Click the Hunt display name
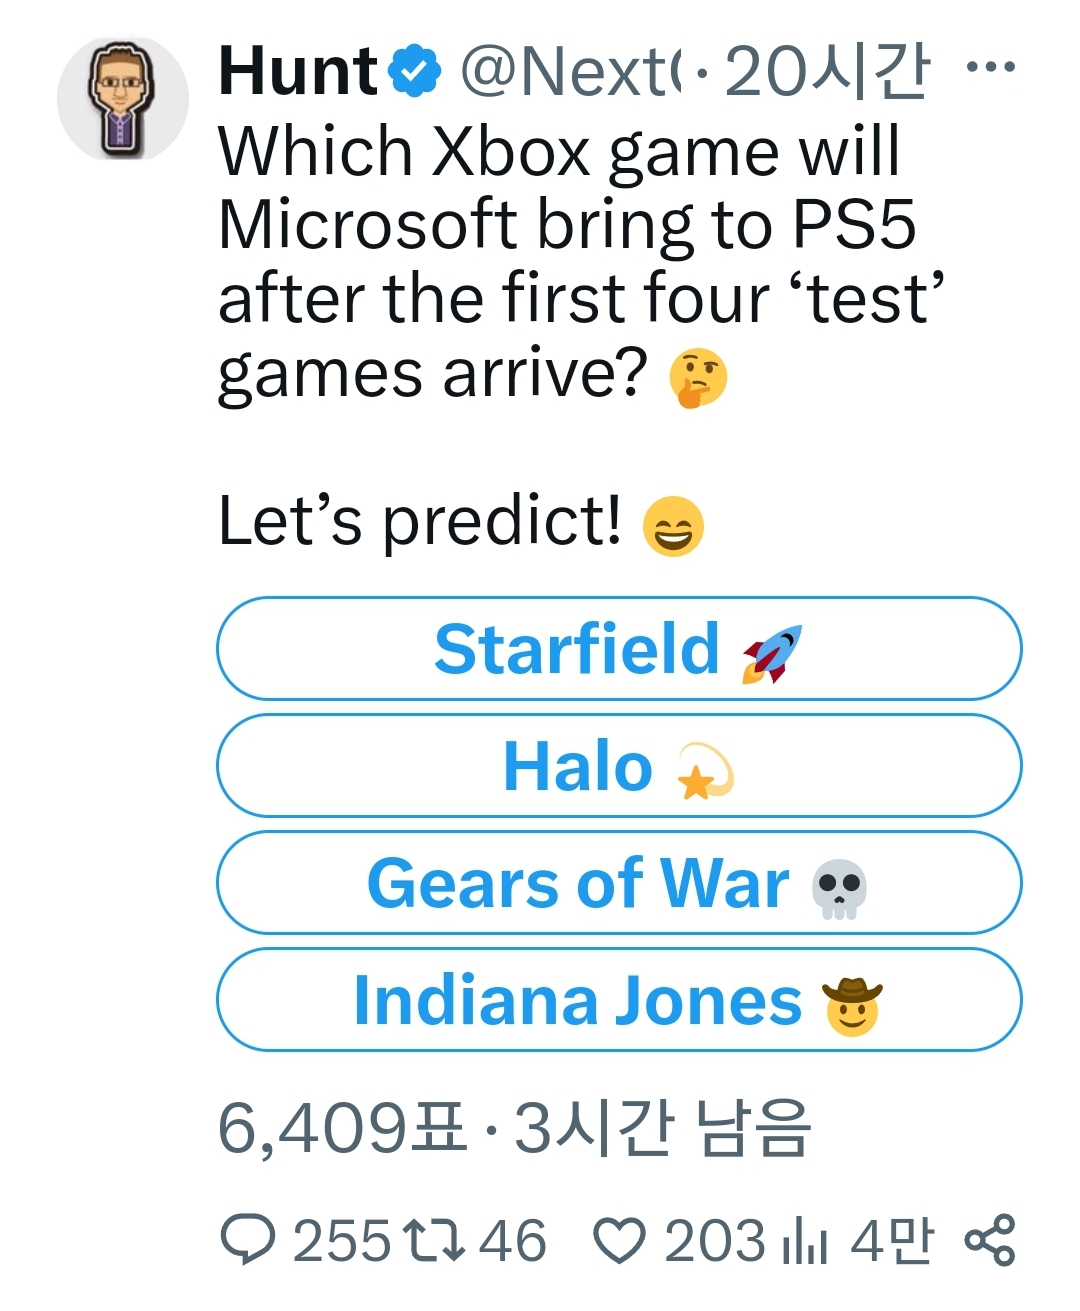The image size is (1080, 1311). coord(297,71)
